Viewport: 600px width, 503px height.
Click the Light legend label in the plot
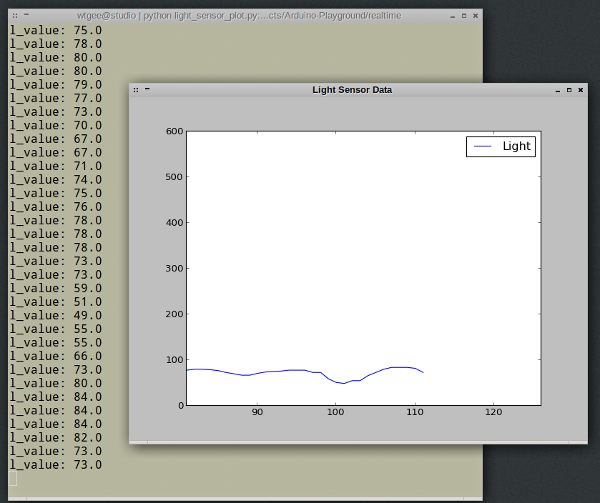pos(516,146)
